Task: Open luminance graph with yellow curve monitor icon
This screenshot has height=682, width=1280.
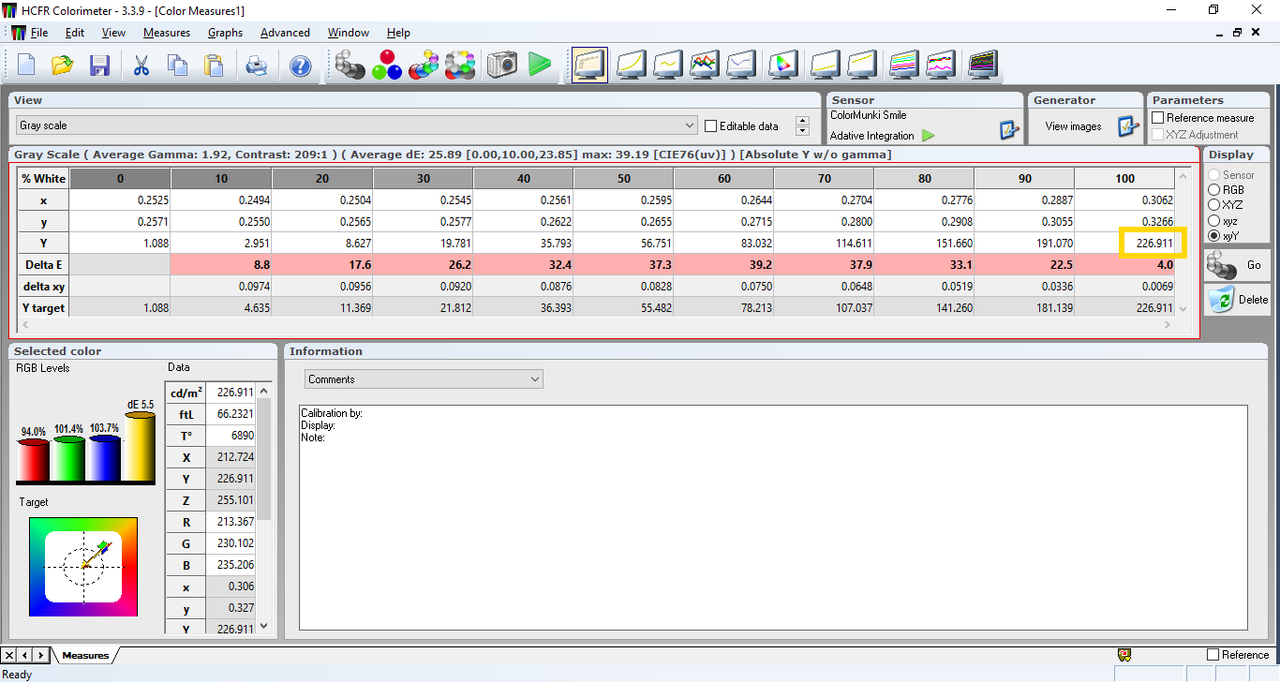Action: coord(631,65)
